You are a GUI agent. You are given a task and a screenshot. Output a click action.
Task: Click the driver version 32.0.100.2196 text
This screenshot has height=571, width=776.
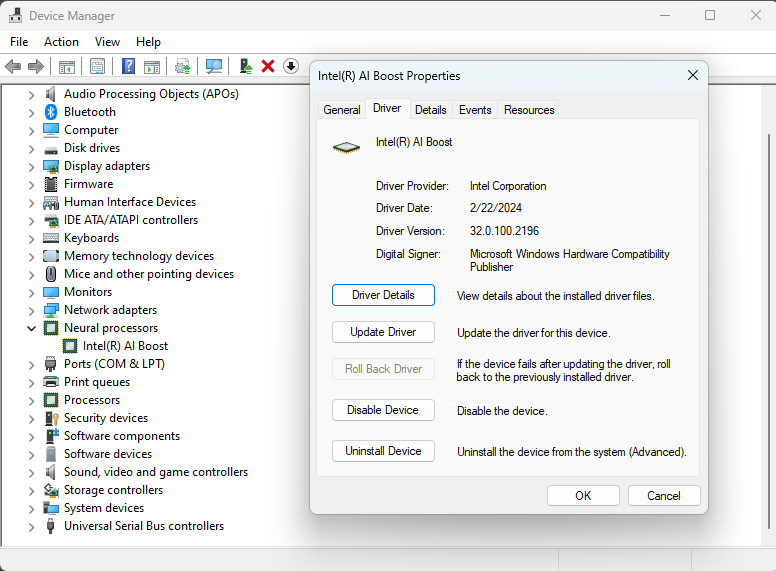[x=504, y=231]
